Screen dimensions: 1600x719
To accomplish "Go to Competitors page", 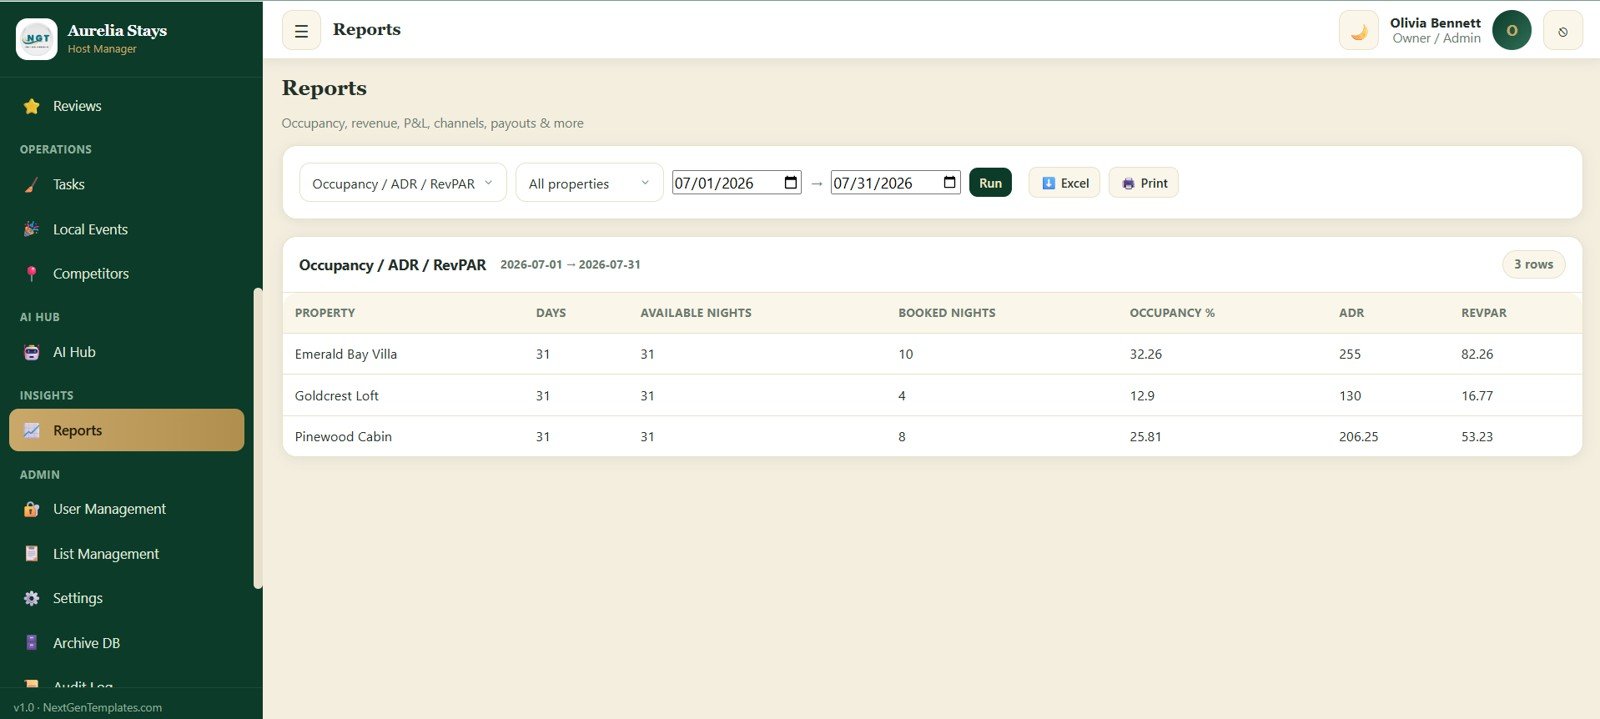I will click(126, 273).
